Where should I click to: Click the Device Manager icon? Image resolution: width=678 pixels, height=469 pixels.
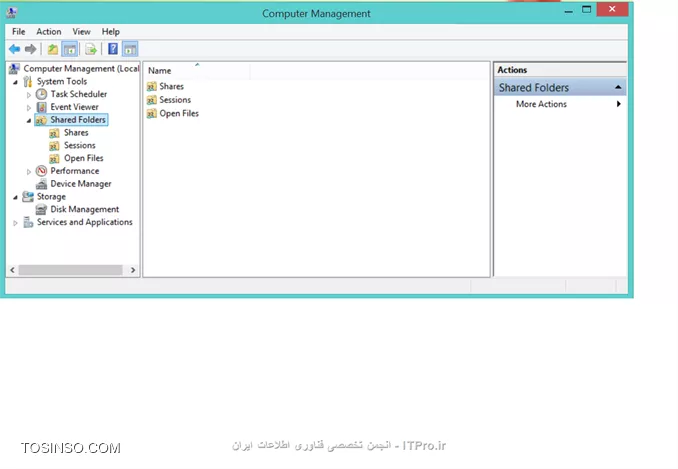(x=41, y=184)
